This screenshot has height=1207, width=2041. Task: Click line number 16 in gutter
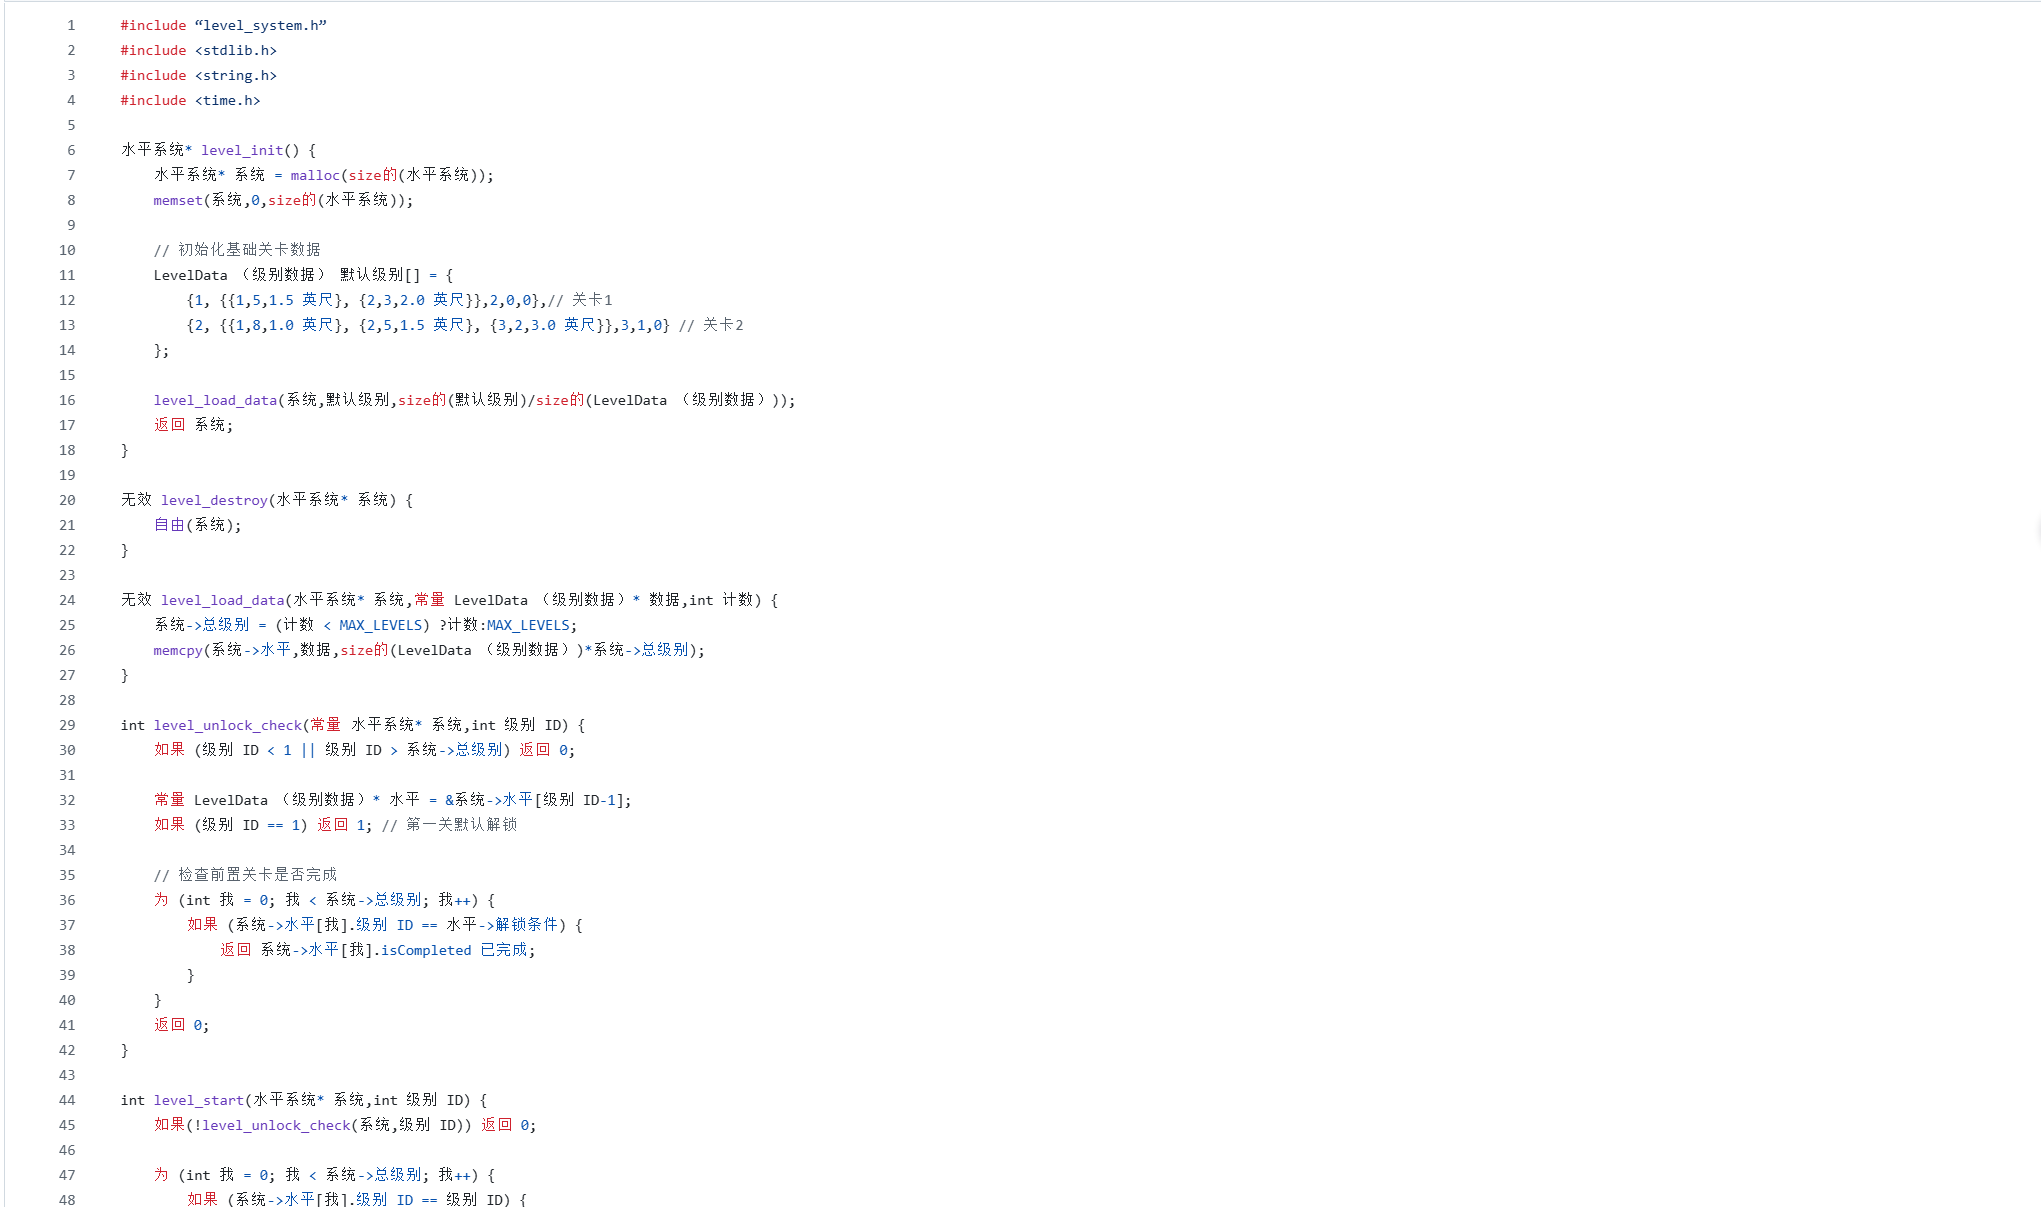pyautogui.click(x=67, y=400)
